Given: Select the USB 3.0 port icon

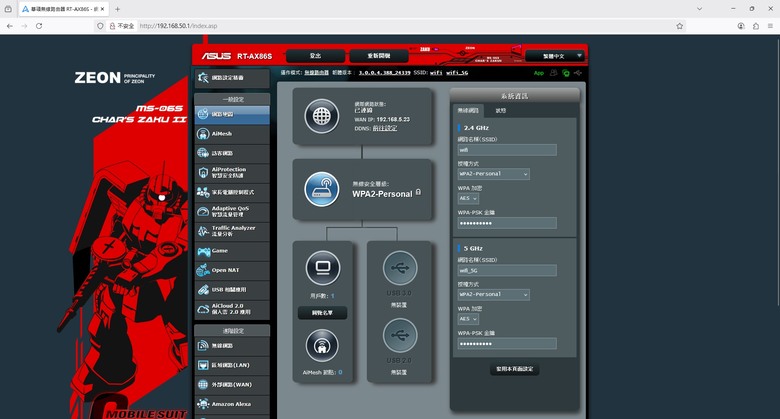Looking at the screenshot, I should coord(399,268).
